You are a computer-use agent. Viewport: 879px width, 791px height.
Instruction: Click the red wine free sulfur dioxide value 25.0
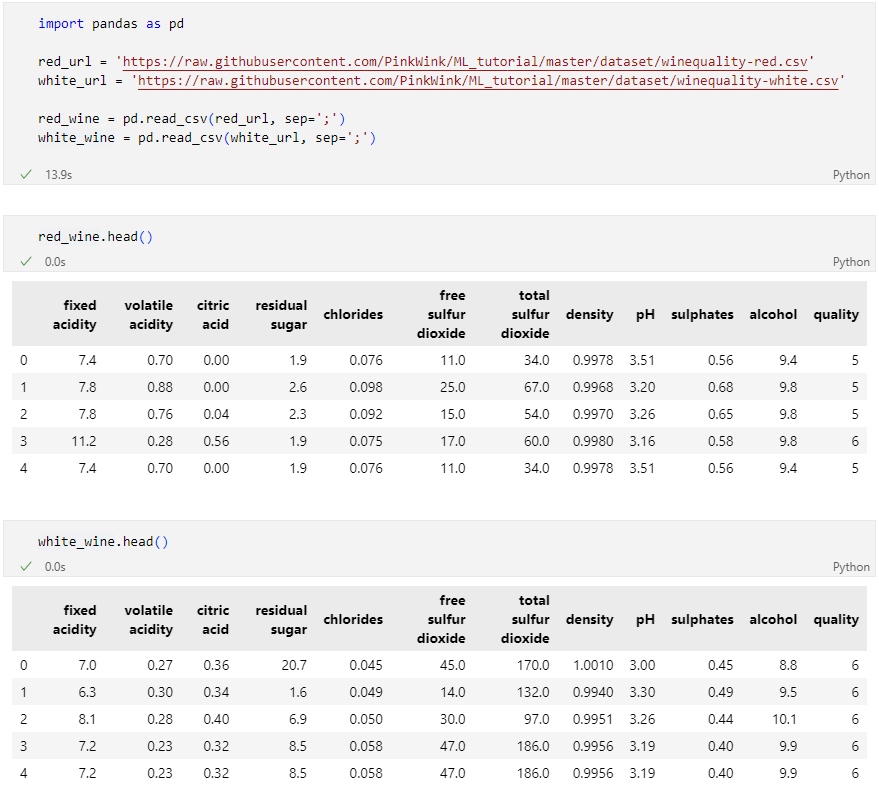453,387
